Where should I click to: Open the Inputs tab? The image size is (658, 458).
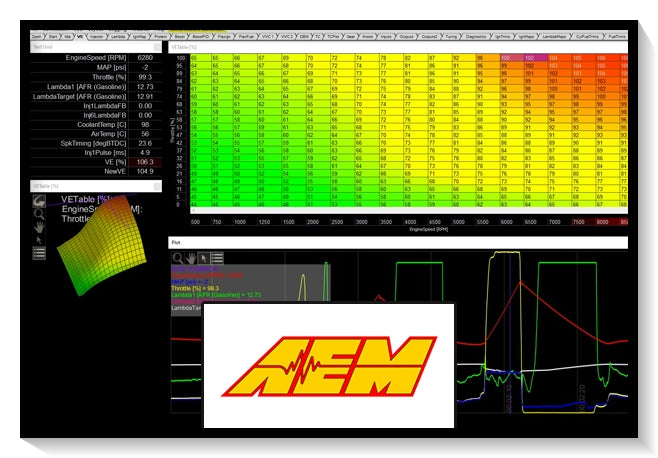[386, 37]
